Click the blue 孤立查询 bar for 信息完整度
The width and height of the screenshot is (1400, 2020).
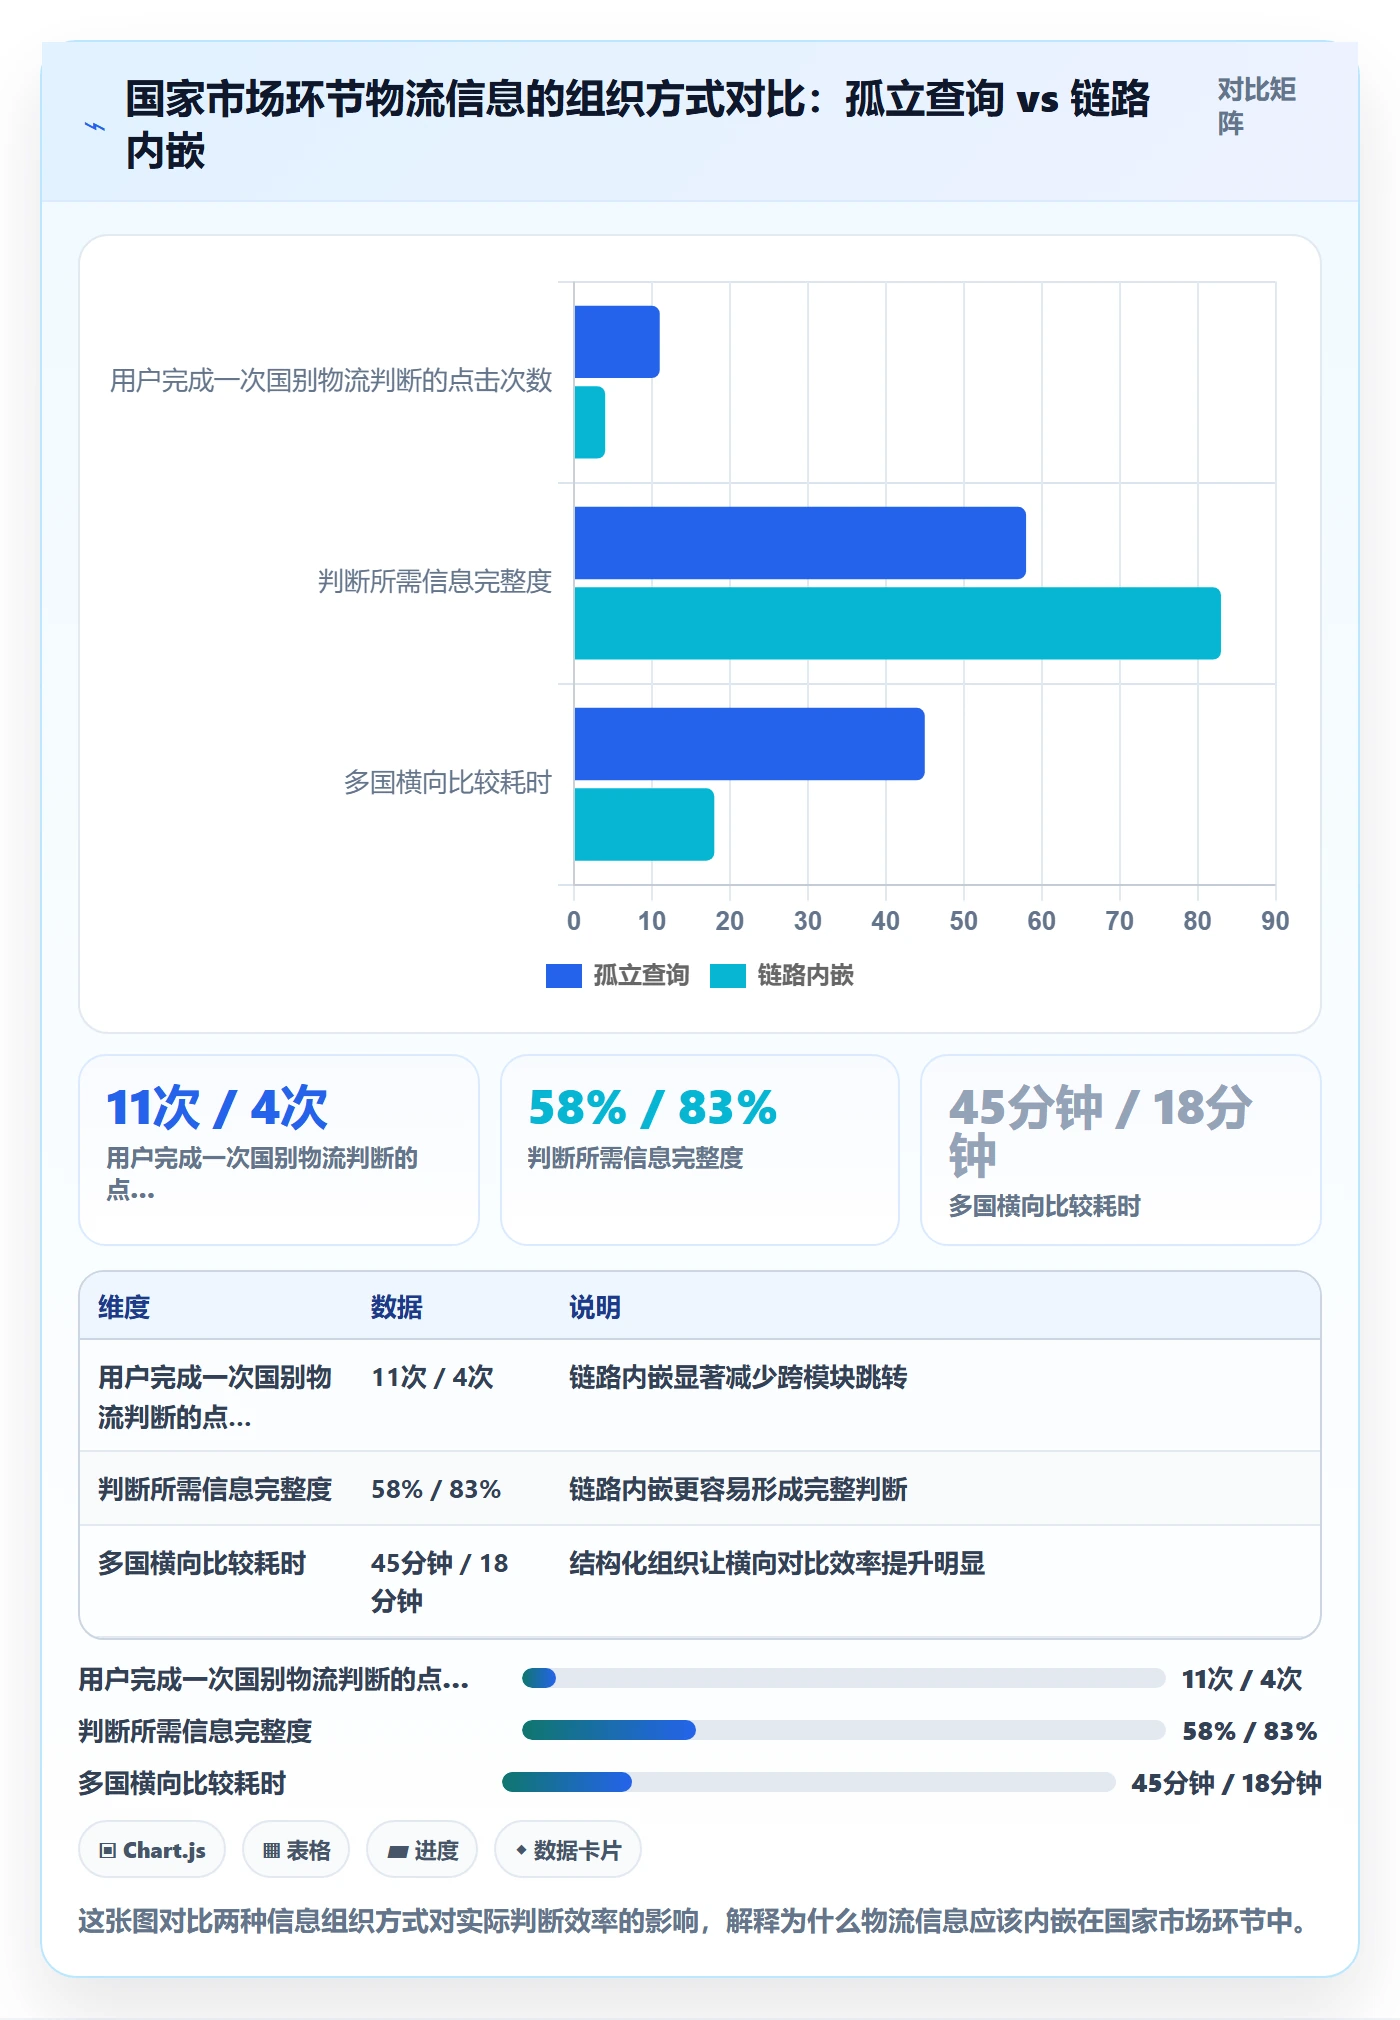800,543
